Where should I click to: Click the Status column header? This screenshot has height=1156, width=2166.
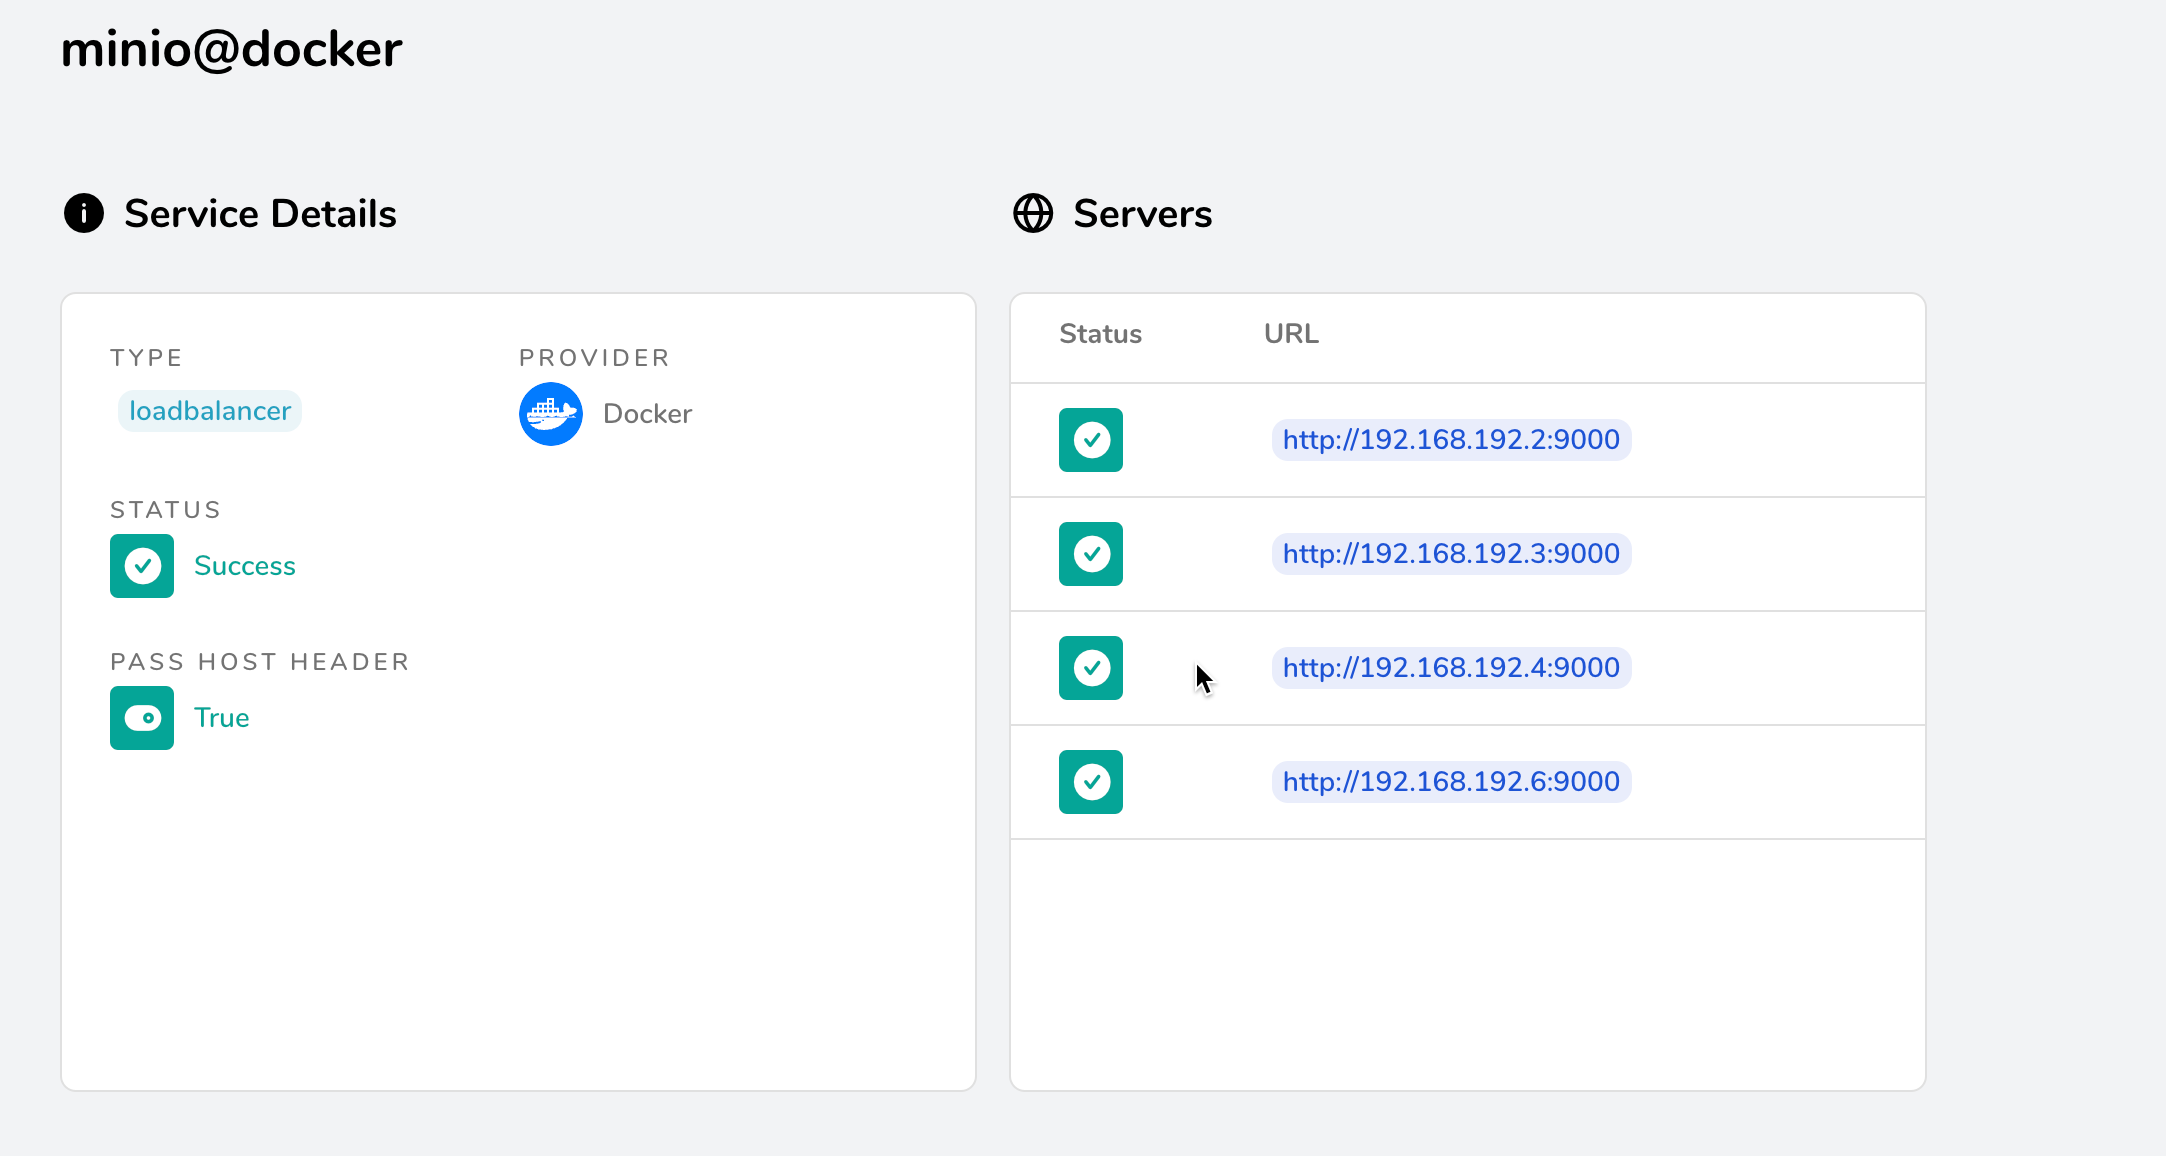1100,334
